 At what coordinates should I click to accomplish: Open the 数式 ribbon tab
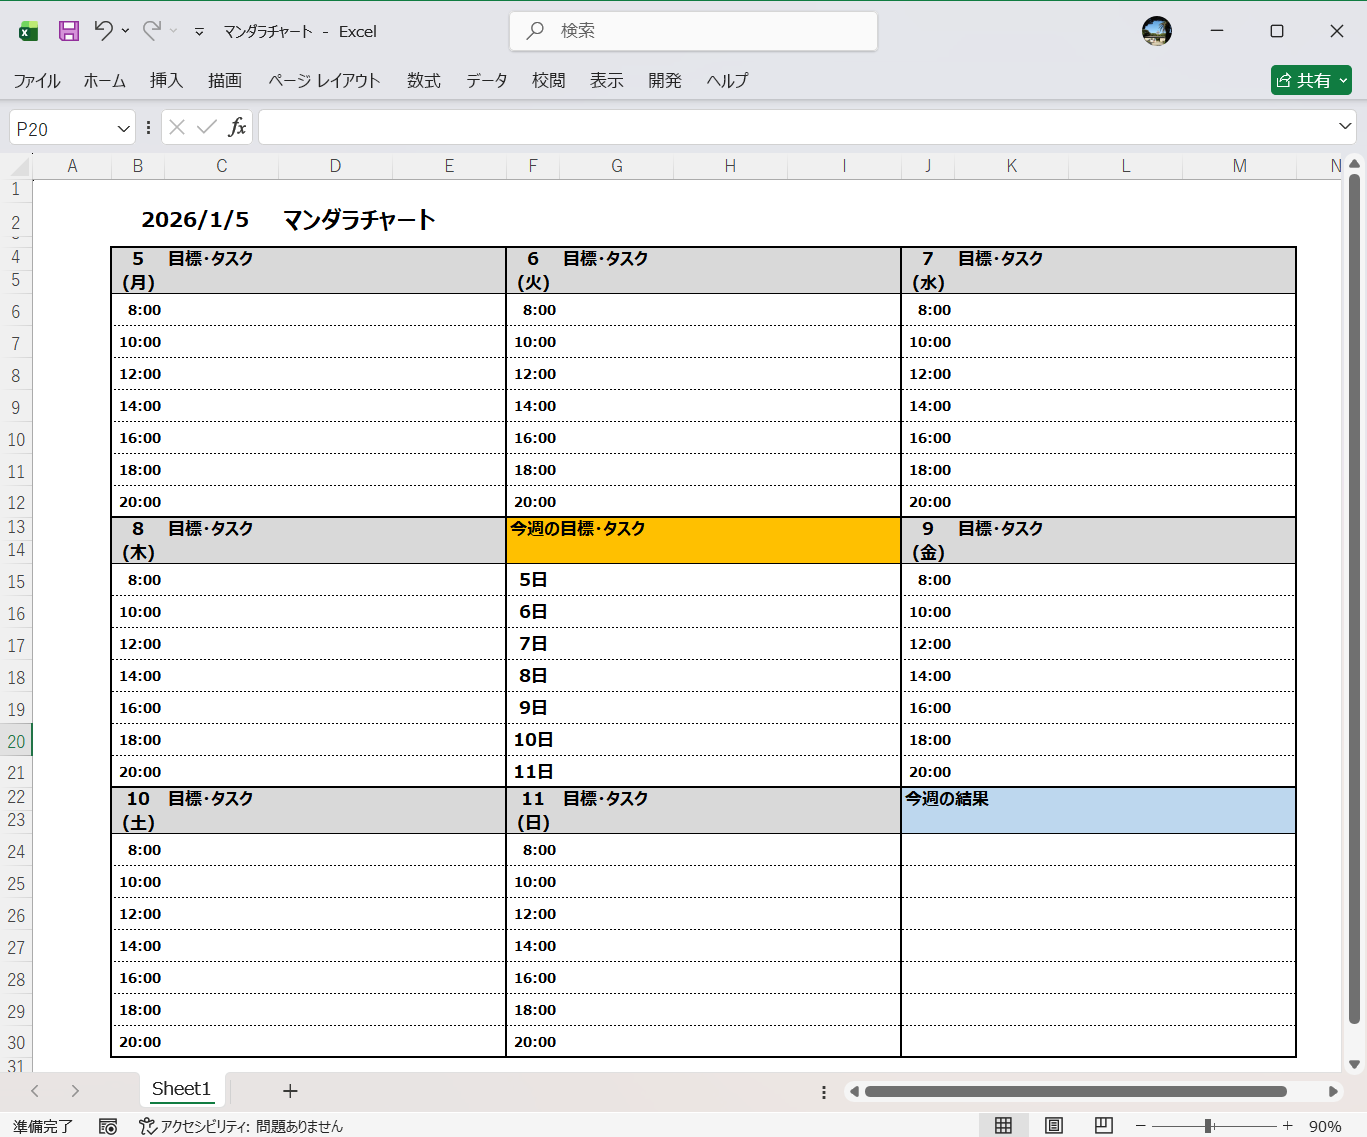(x=423, y=80)
